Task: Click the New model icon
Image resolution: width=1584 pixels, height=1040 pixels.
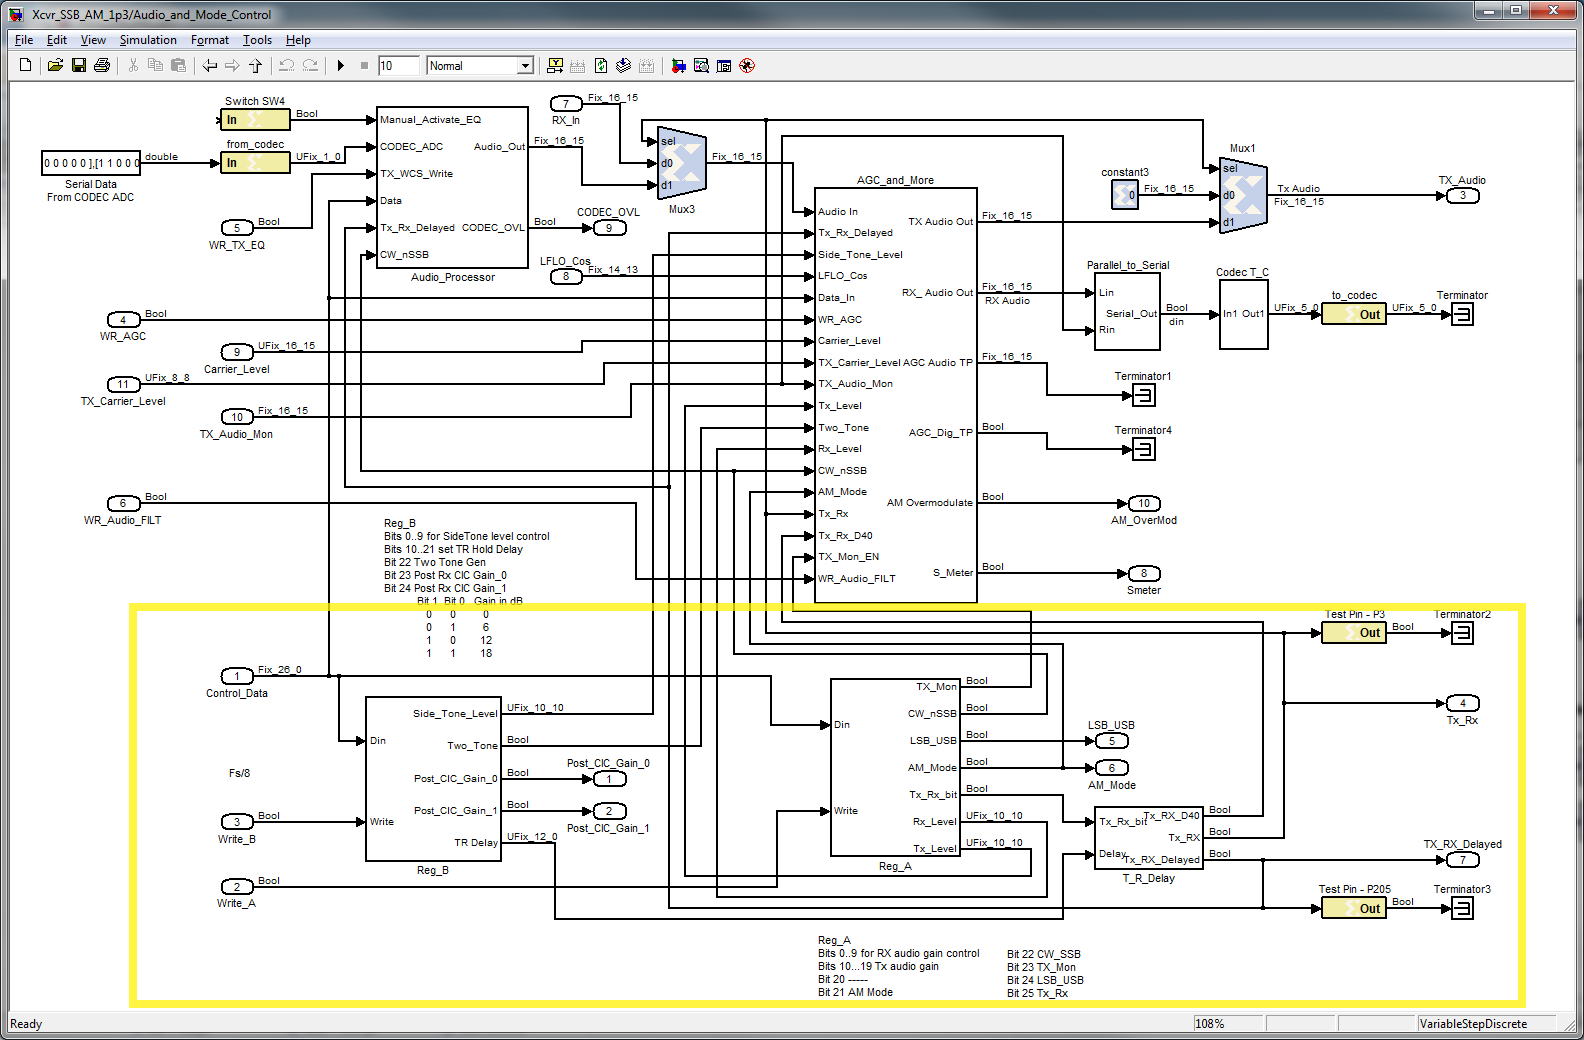Action: pos(26,65)
